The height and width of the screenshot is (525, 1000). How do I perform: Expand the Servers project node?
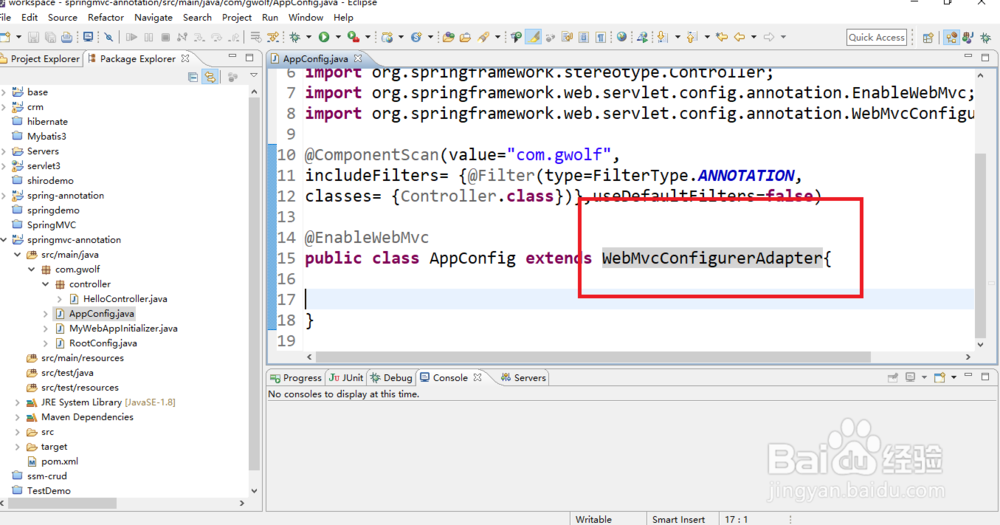(4, 151)
